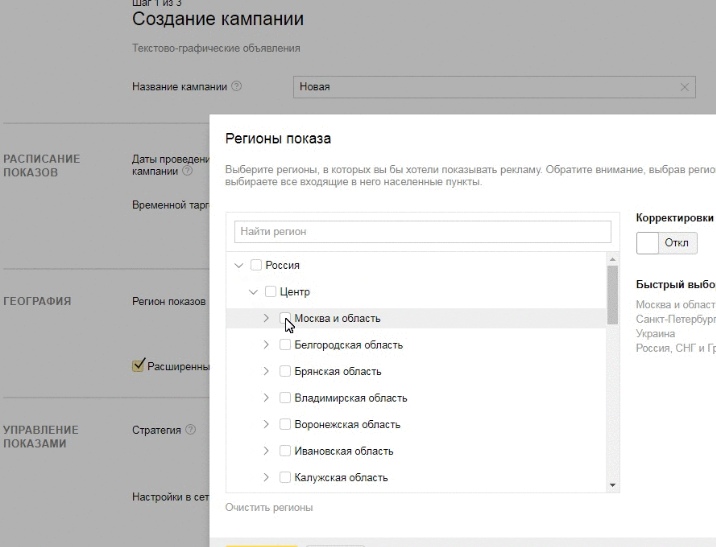Click help icon next to Название кампании
The height and width of the screenshot is (547, 716).
coord(237,87)
